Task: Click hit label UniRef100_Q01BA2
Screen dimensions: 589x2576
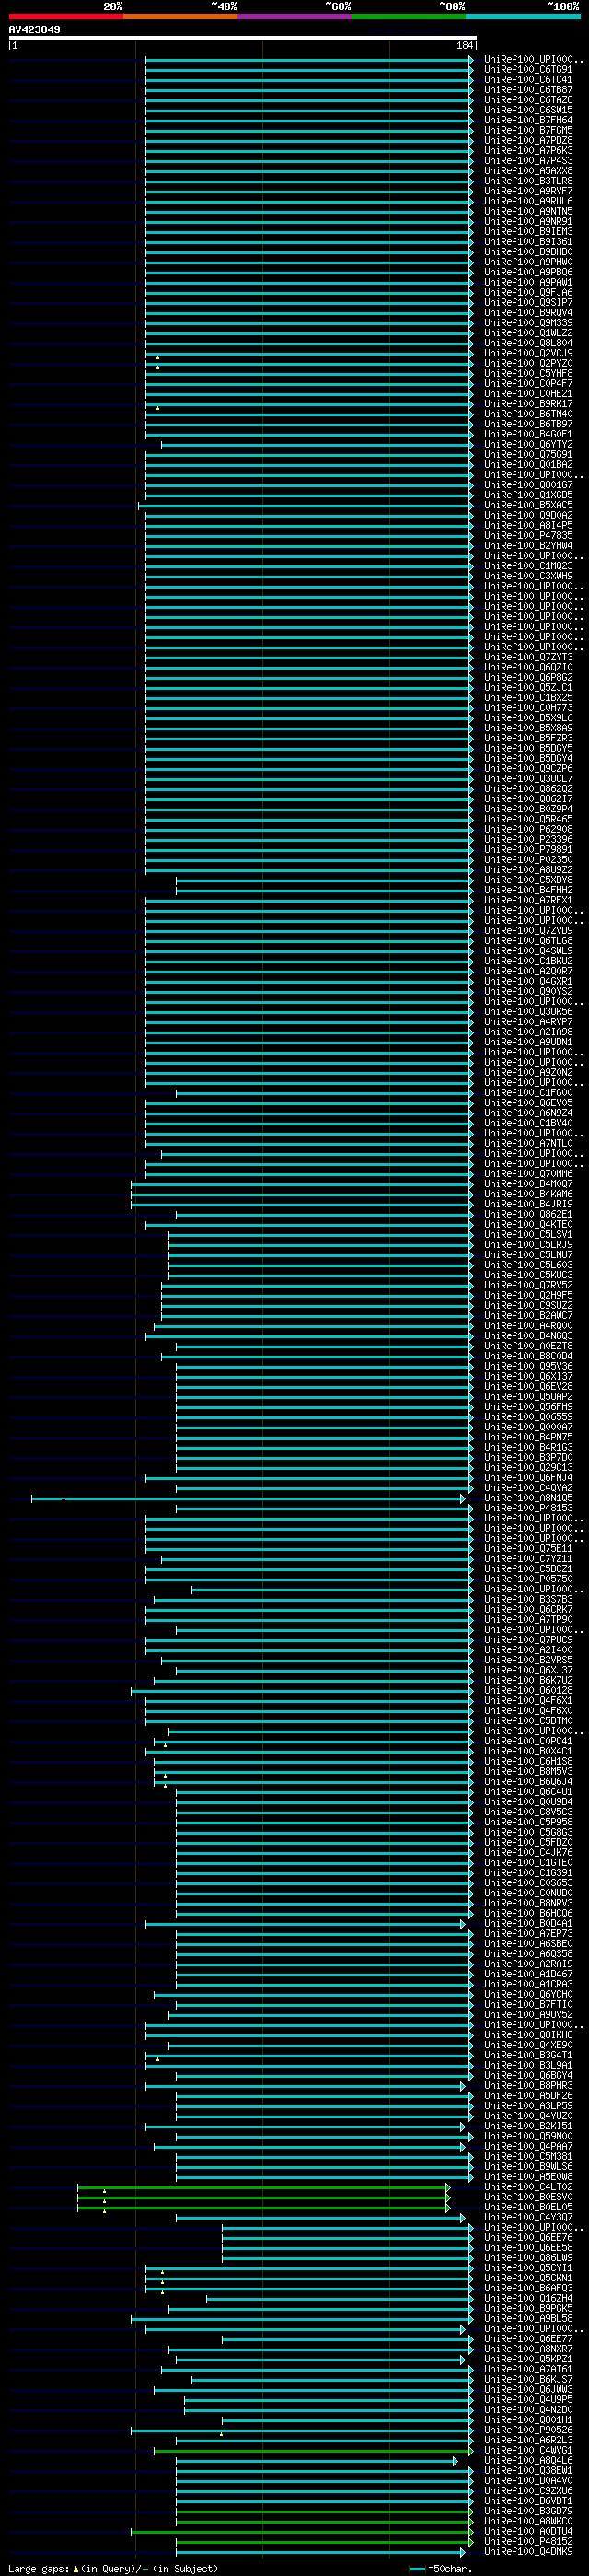Action: (528, 464)
